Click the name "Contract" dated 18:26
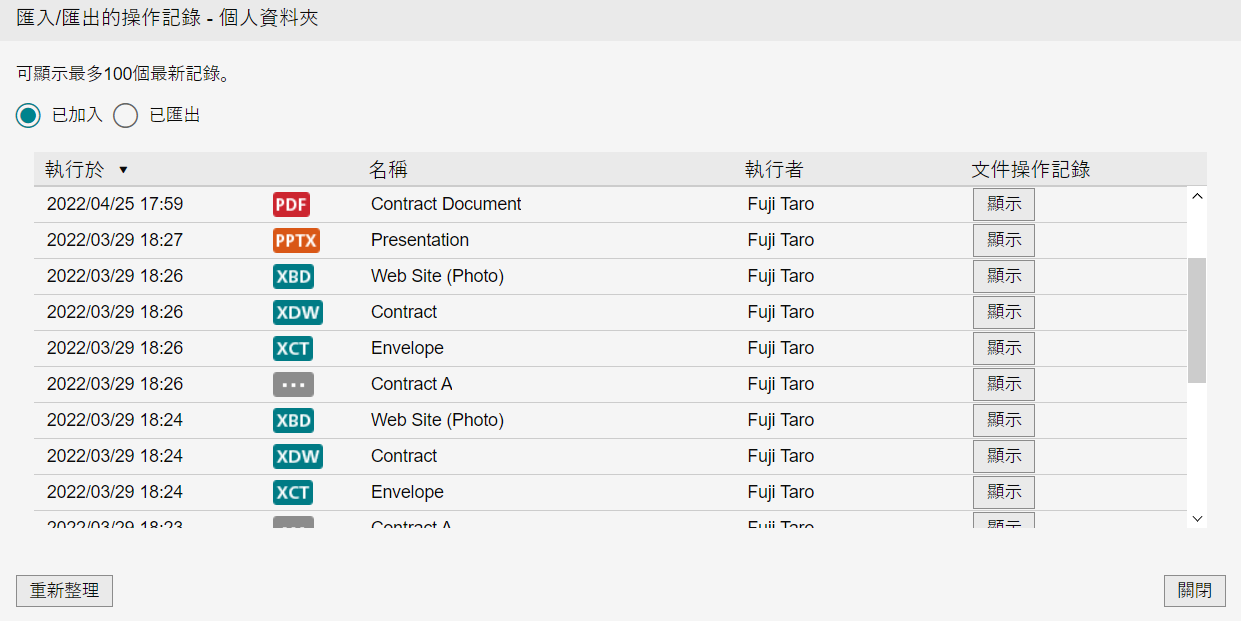This screenshot has height=621, width=1241. coord(404,312)
